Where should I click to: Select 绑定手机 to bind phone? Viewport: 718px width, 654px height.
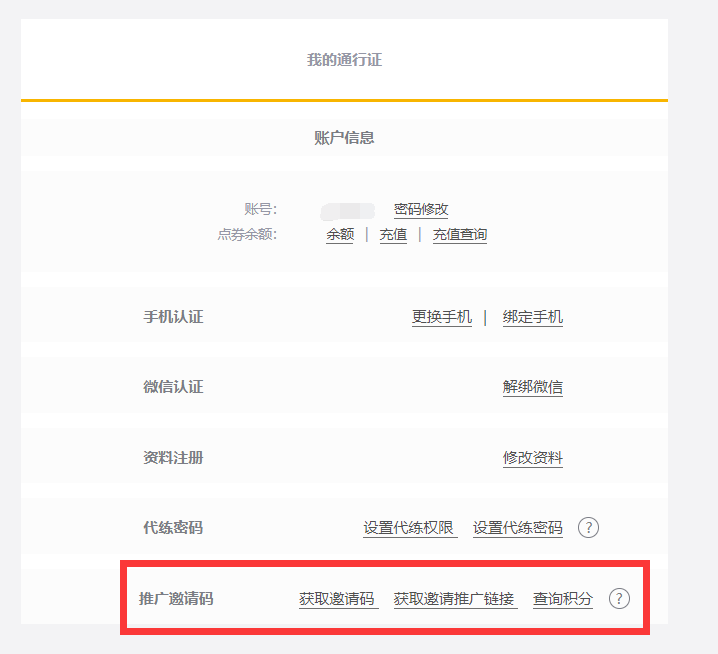point(533,317)
